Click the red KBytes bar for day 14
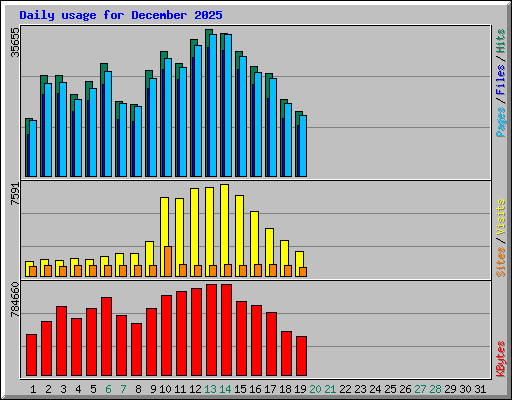 pos(226,330)
